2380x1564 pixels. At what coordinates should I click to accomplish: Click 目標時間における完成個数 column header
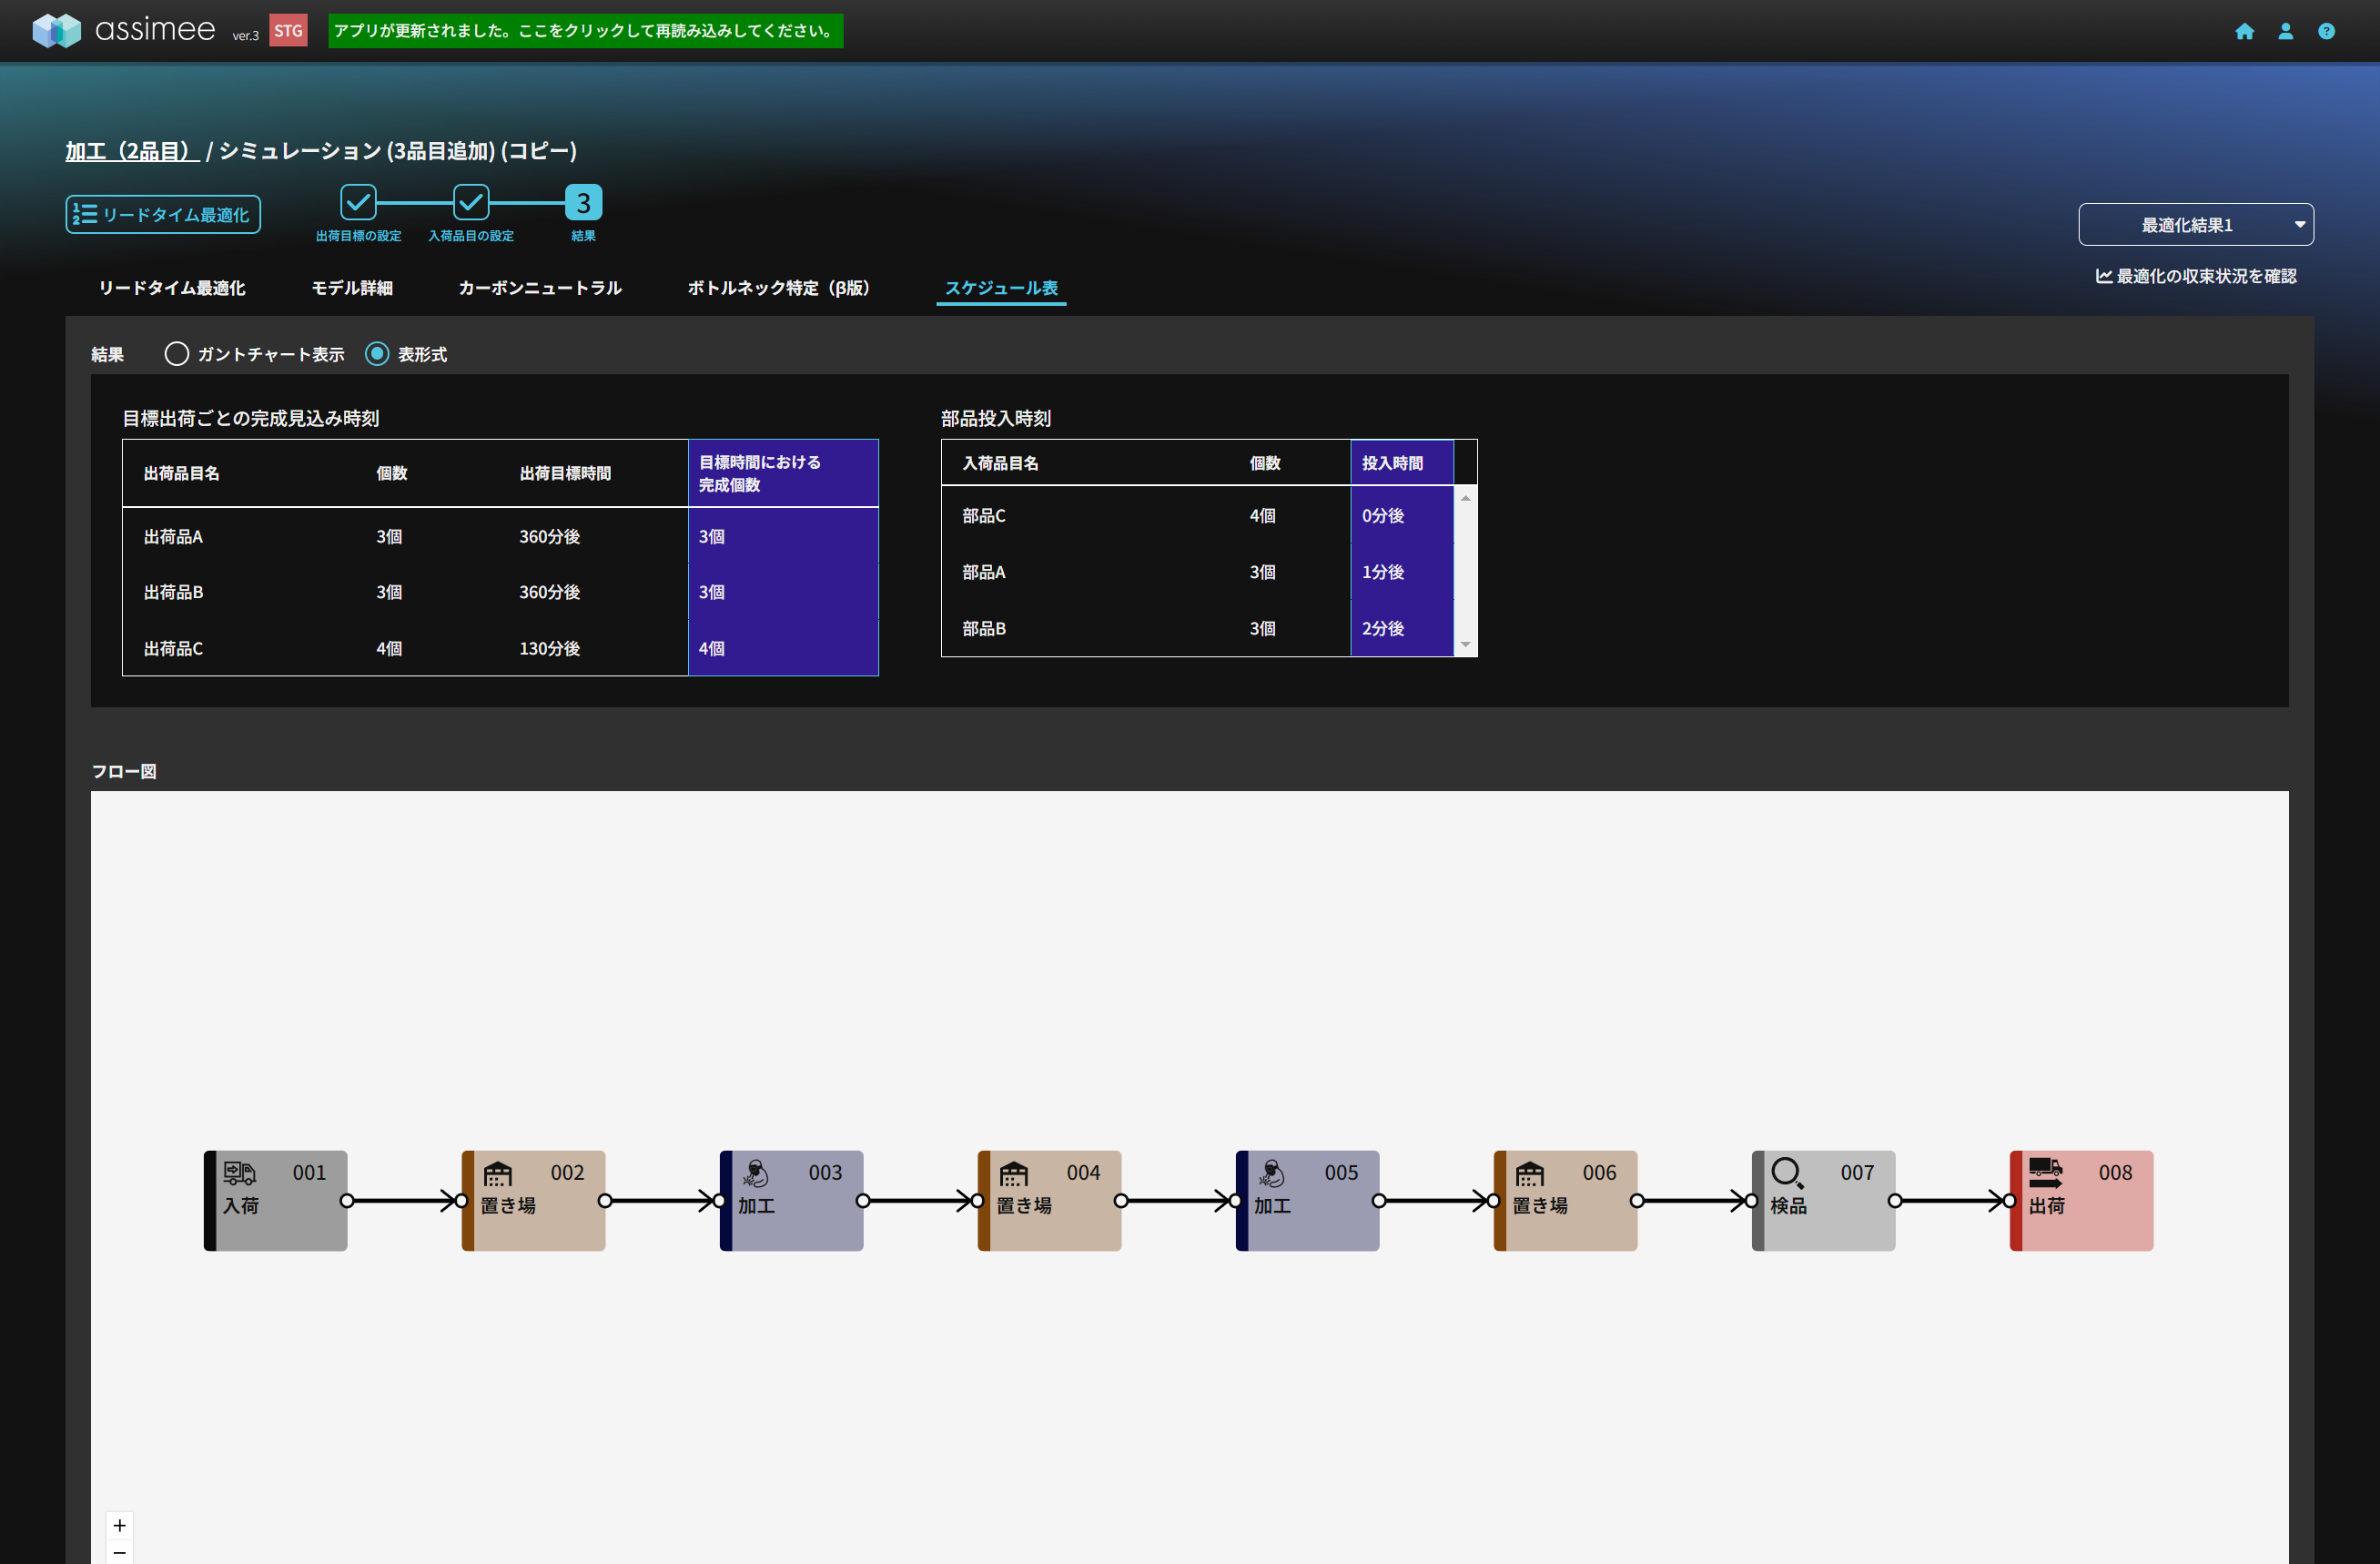[783, 474]
